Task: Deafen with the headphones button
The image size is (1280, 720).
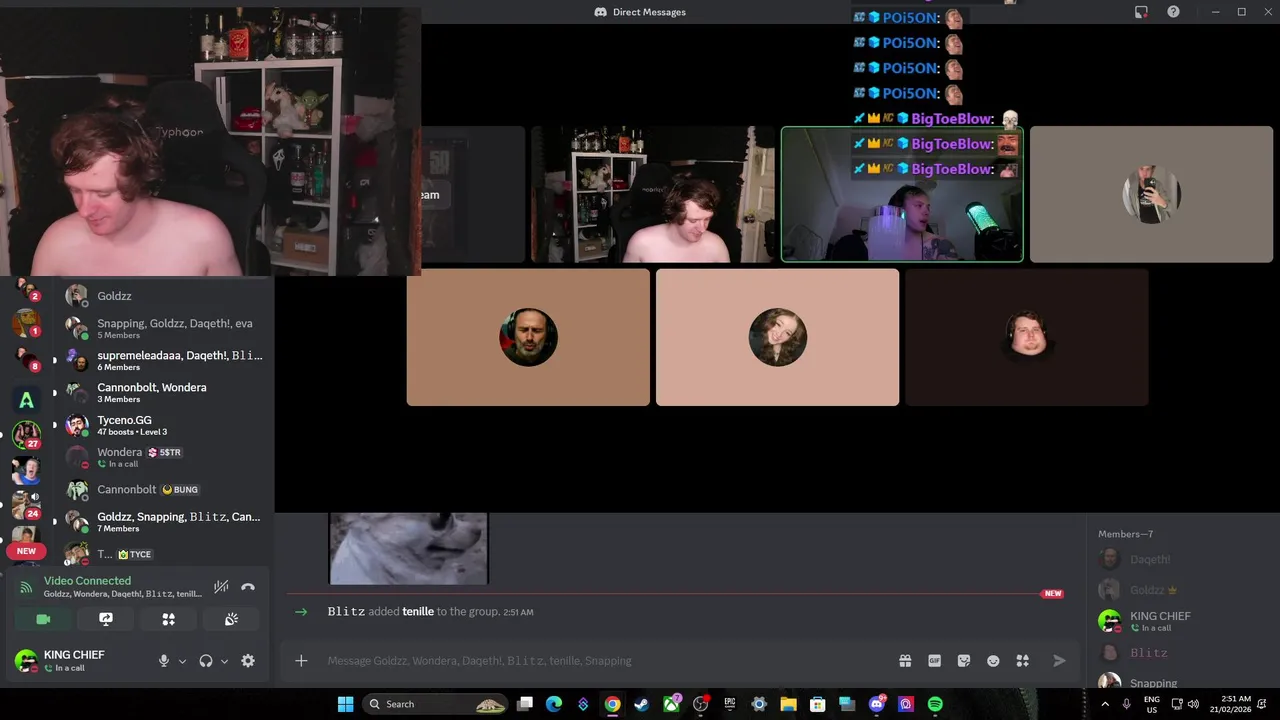Action: coord(206,661)
